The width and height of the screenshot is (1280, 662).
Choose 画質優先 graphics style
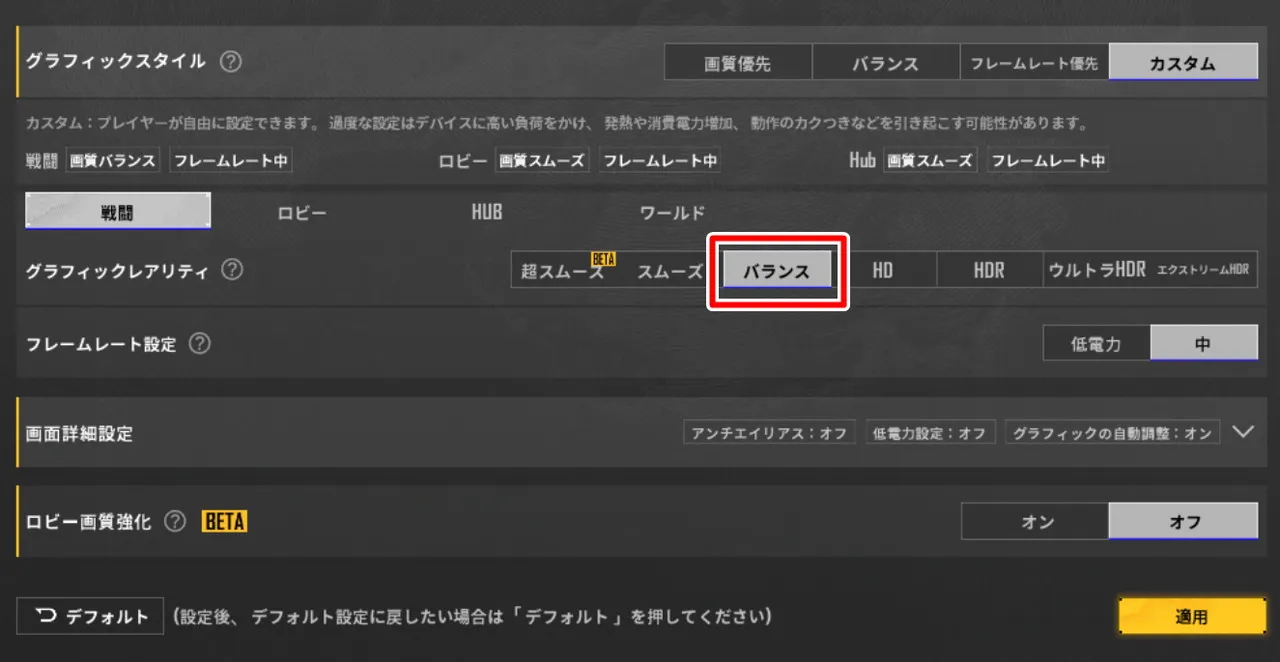tap(738, 63)
